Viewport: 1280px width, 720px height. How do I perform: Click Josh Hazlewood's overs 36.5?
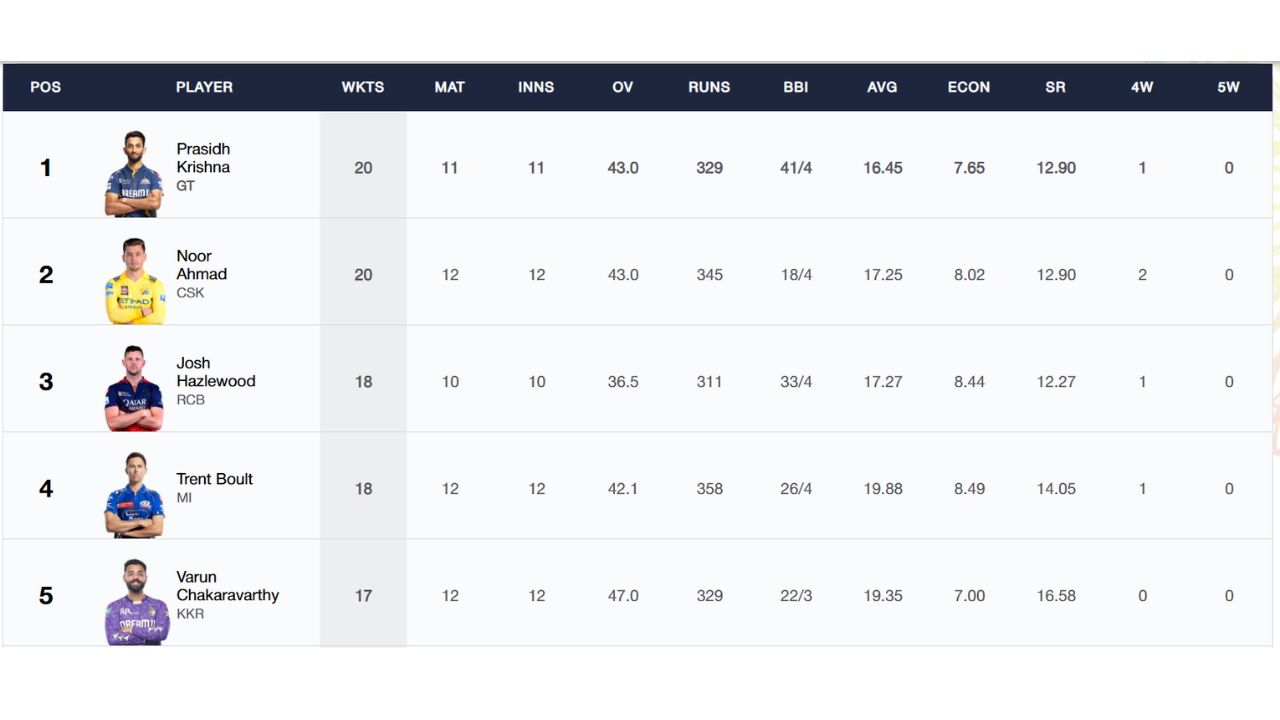(623, 382)
